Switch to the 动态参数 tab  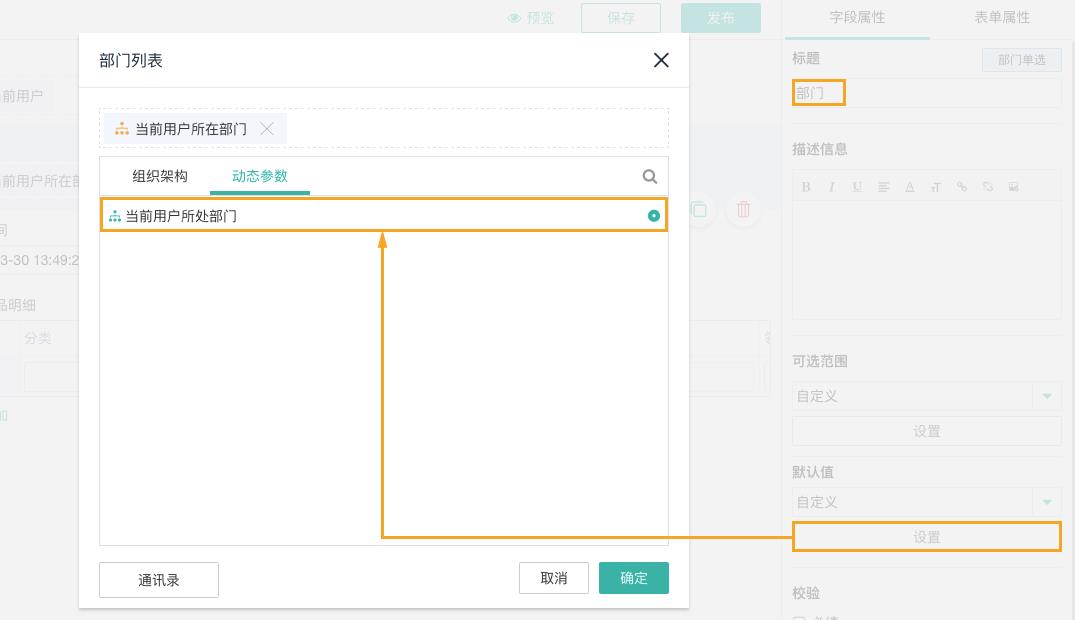(x=260, y=176)
